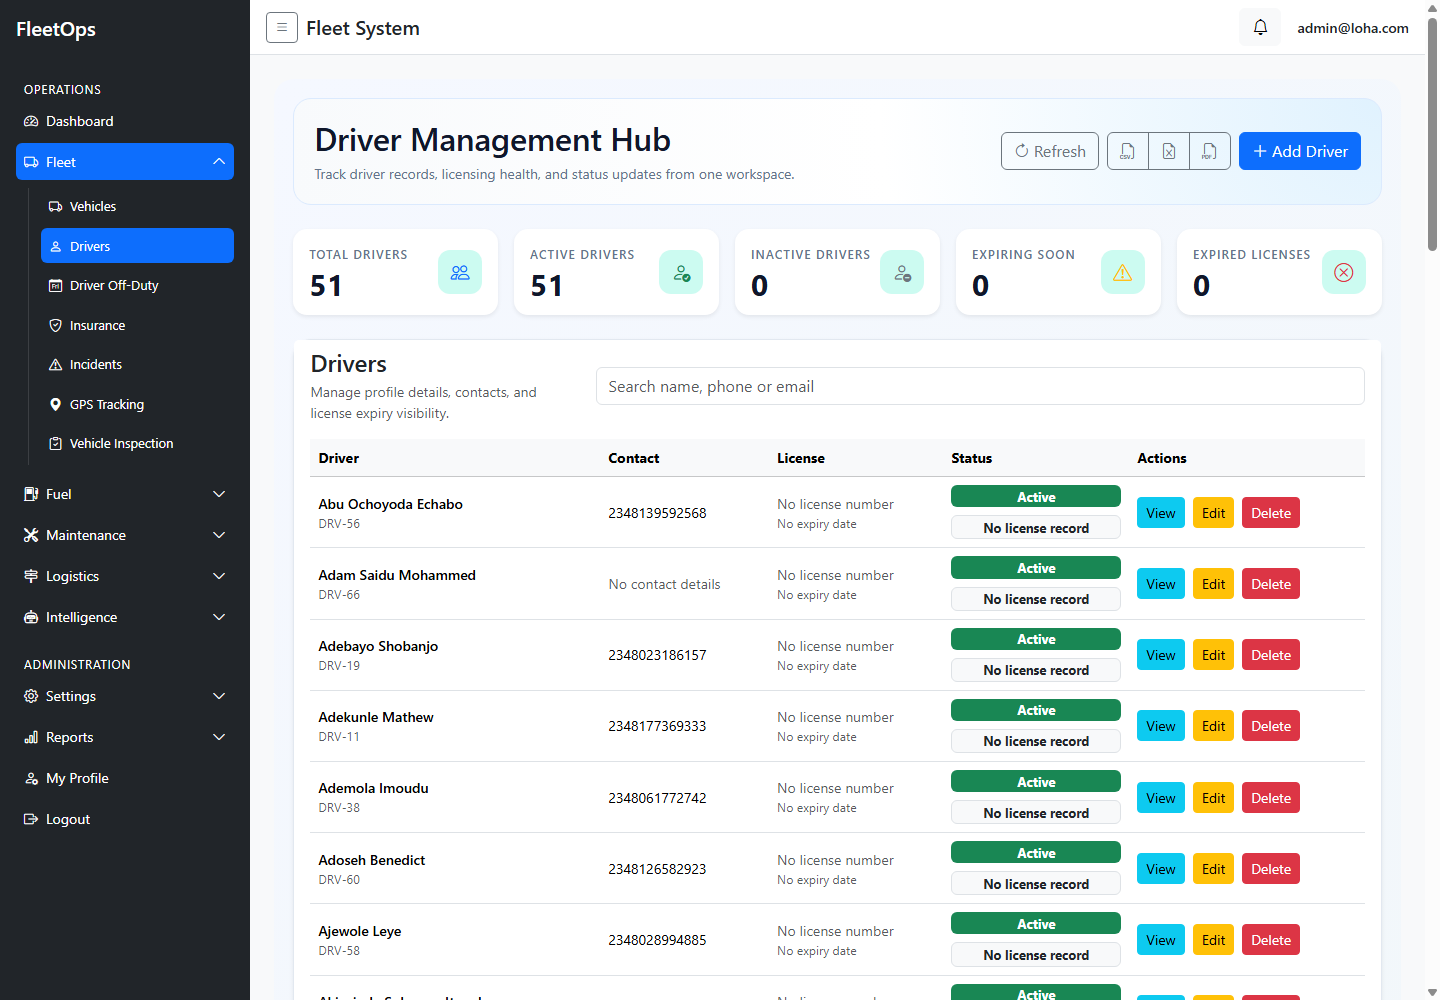The width and height of the screenshot is (1440, 1000).
Task: Select Drivers in the Fleet submenu
Action: click(x=137, y=246)
